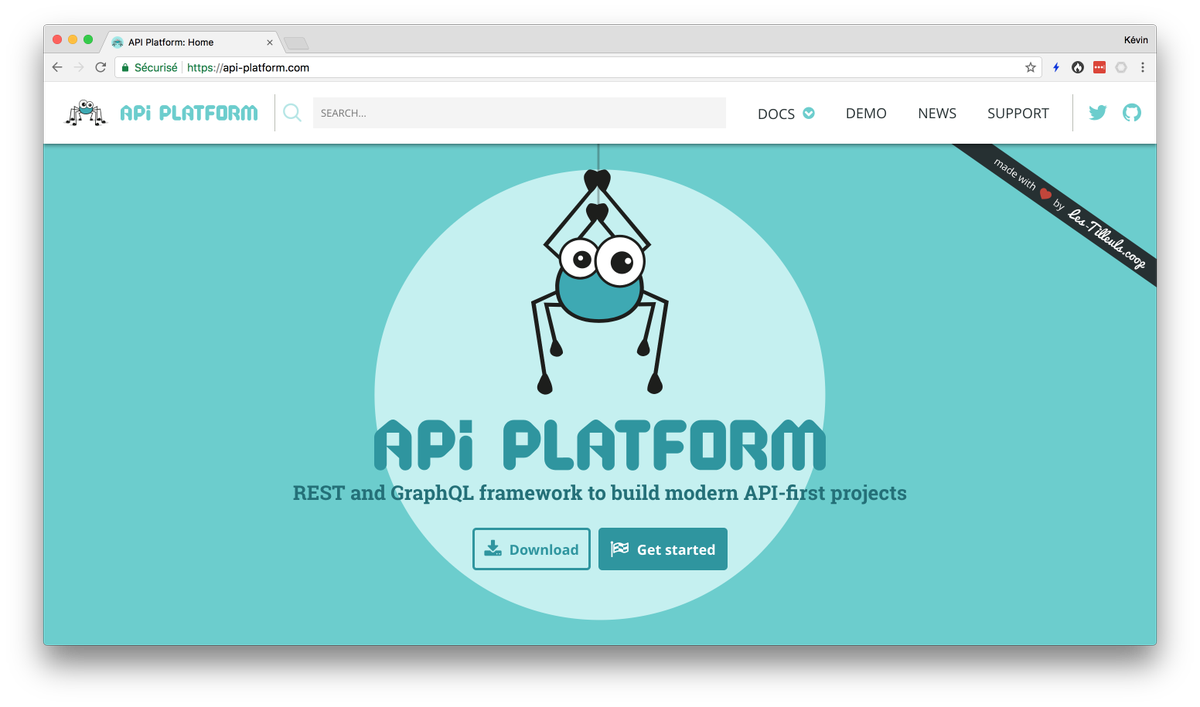Click the API PLATFORM header wordmark
Screen dimensions: 1200x707
click(x=189, y=113)
